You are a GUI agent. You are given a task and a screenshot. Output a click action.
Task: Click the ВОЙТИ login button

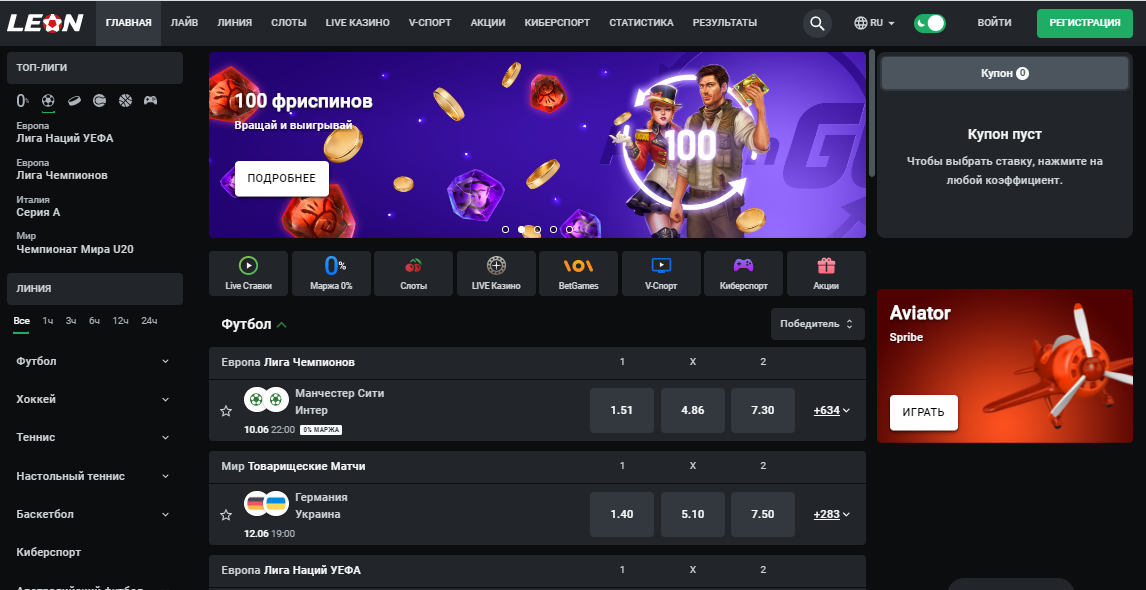994,23
